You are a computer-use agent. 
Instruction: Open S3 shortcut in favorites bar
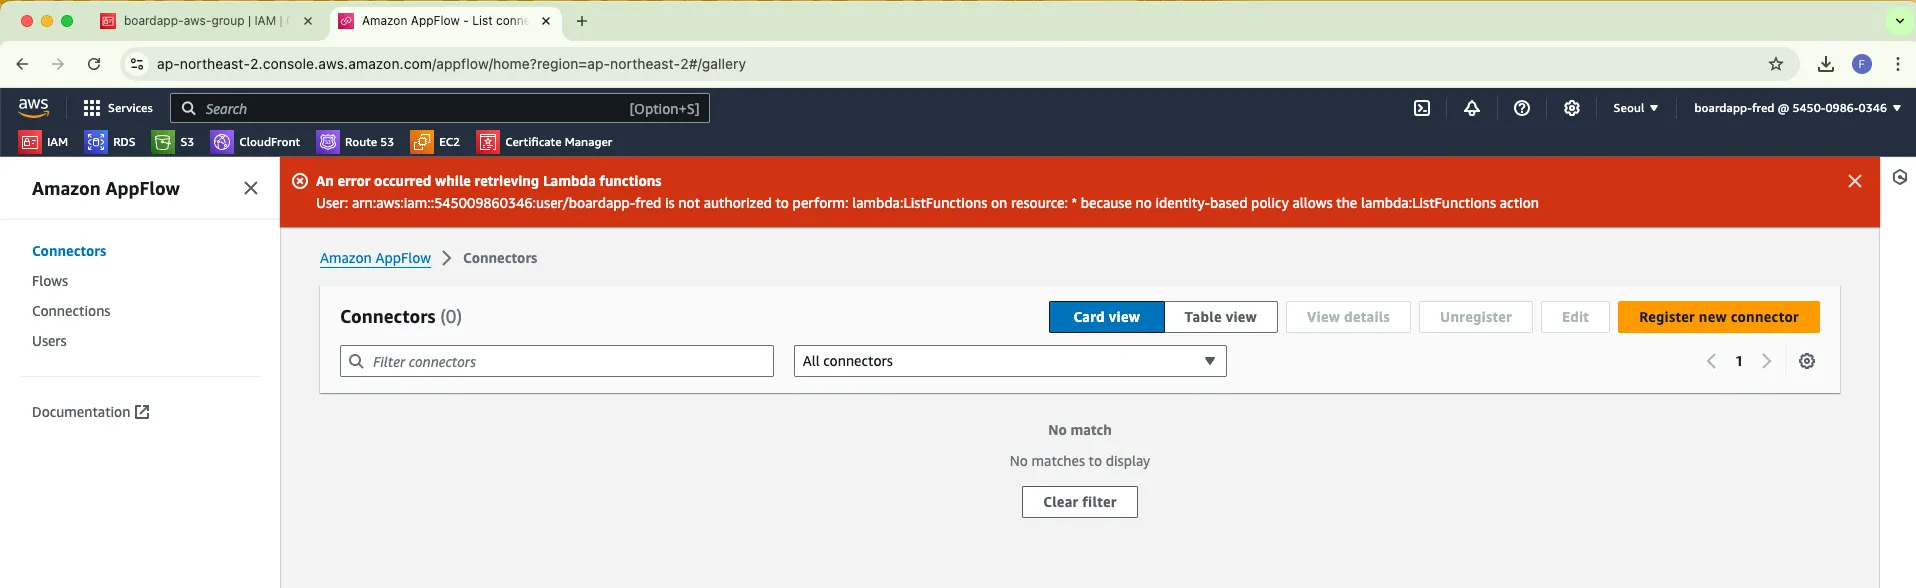pos(174,142)
